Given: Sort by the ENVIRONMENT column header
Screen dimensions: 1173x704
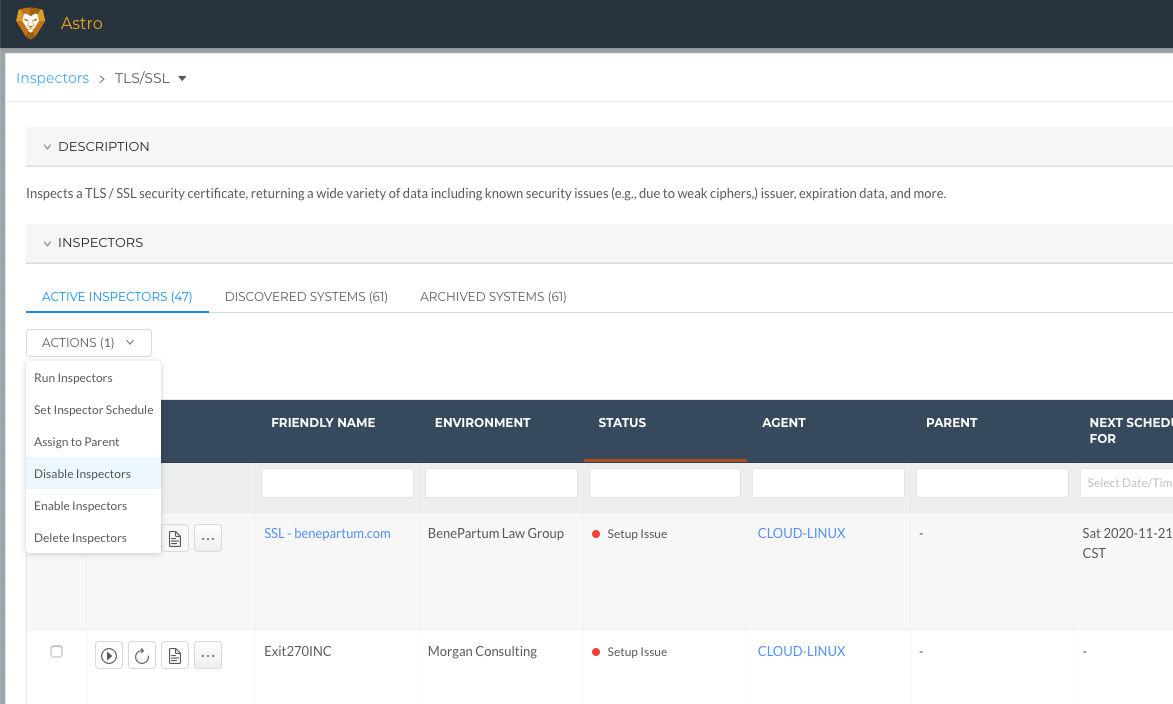Looking at the screenshot, I should [483, 423].
